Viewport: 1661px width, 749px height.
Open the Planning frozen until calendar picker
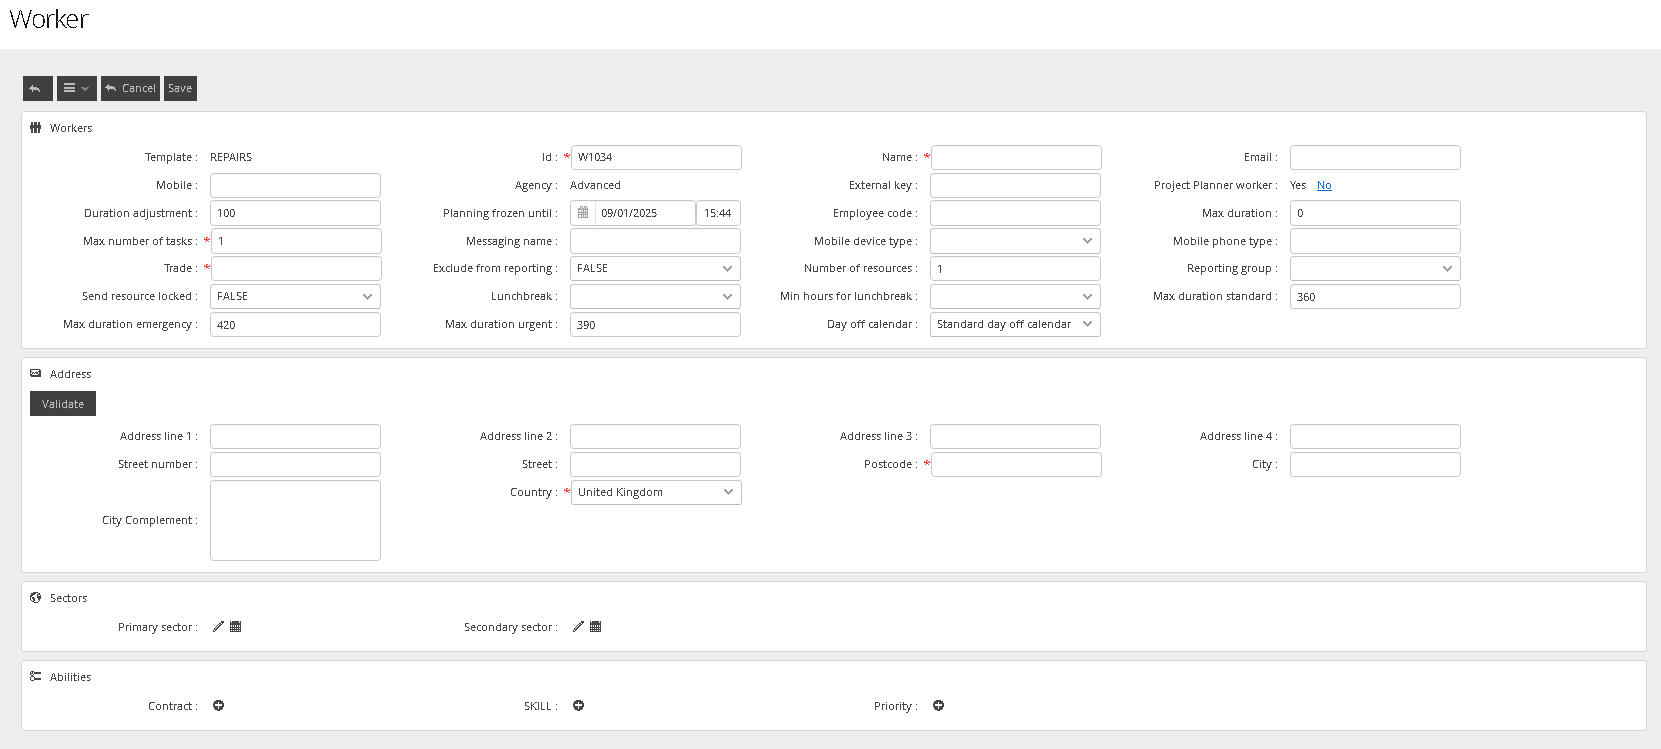583,213
